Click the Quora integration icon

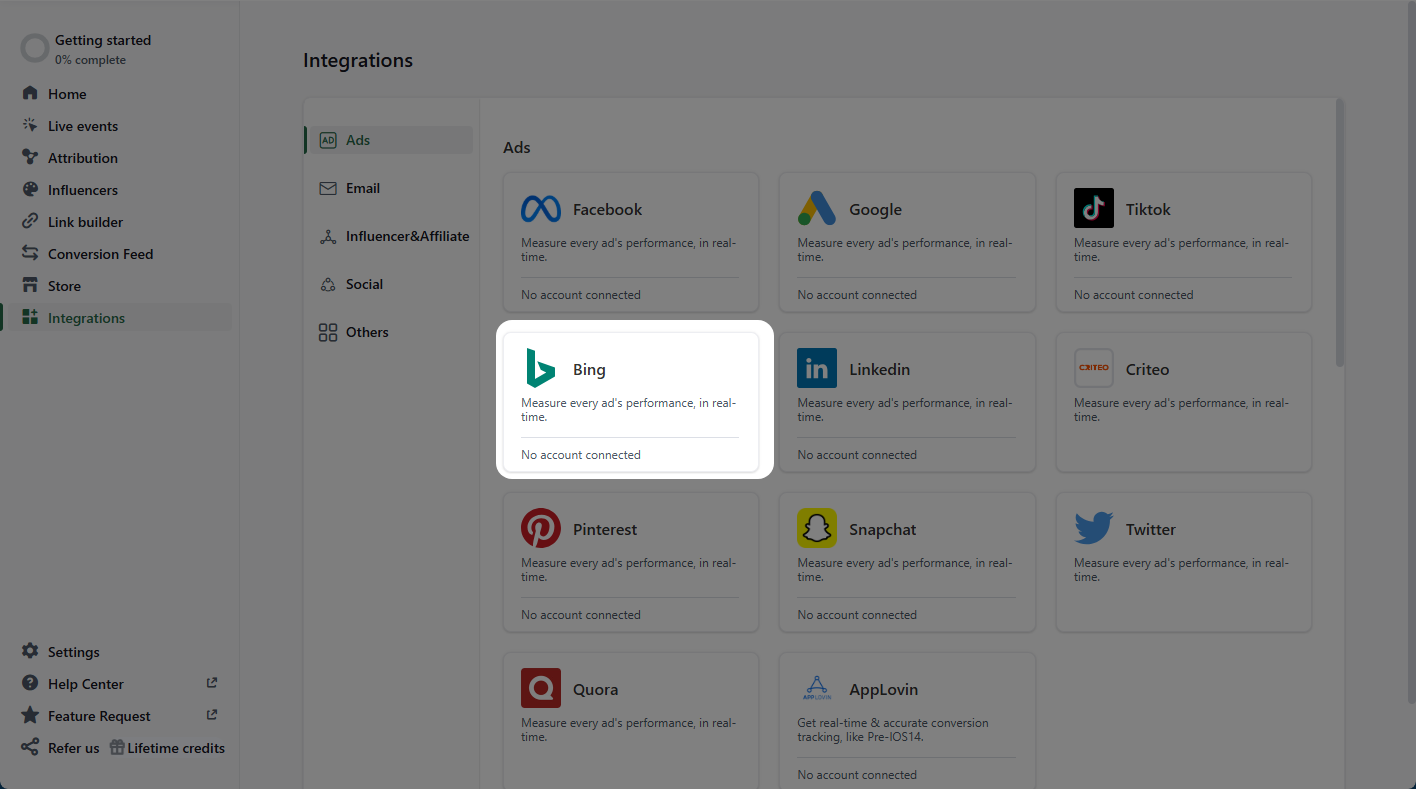(x=541, y=688)
